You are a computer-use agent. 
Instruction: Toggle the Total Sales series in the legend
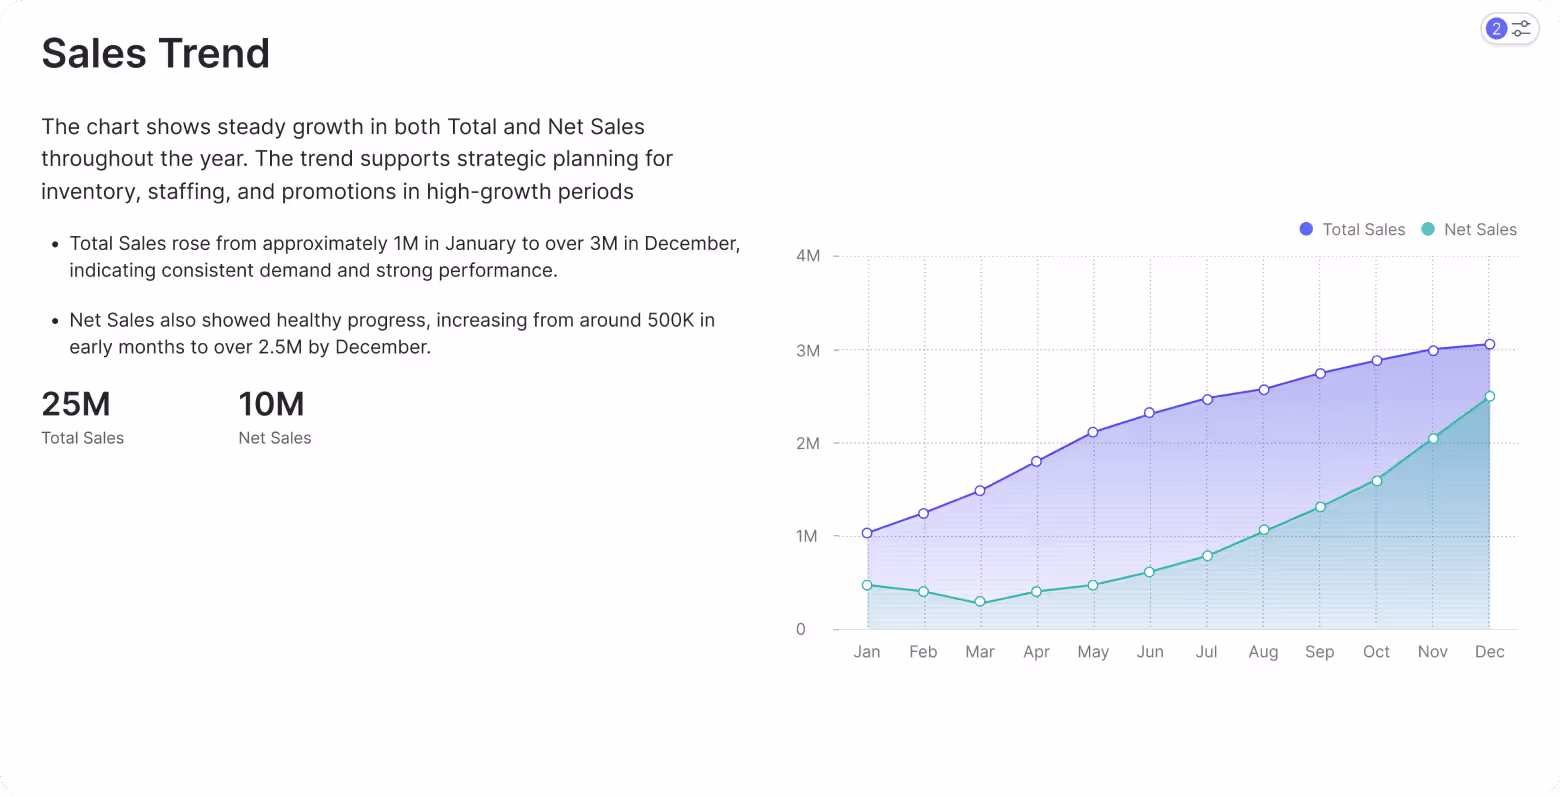tap(1352, 229)
